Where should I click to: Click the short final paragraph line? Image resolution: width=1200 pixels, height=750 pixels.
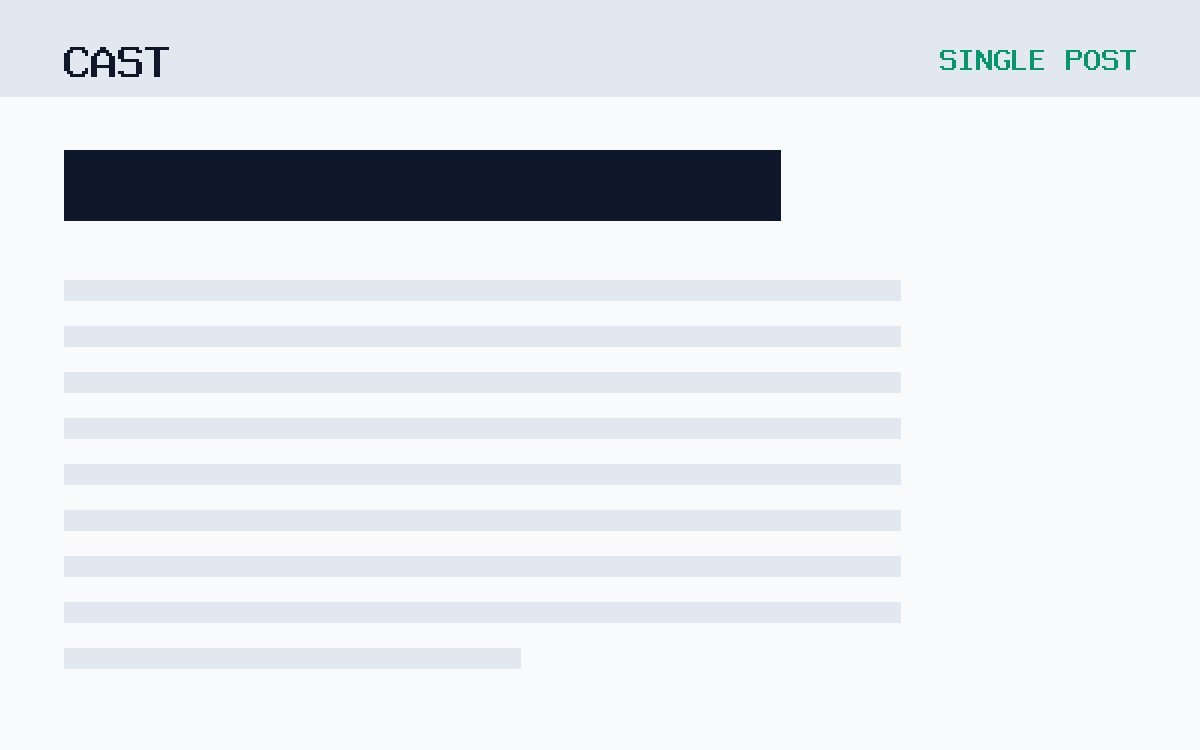point(292,658)
